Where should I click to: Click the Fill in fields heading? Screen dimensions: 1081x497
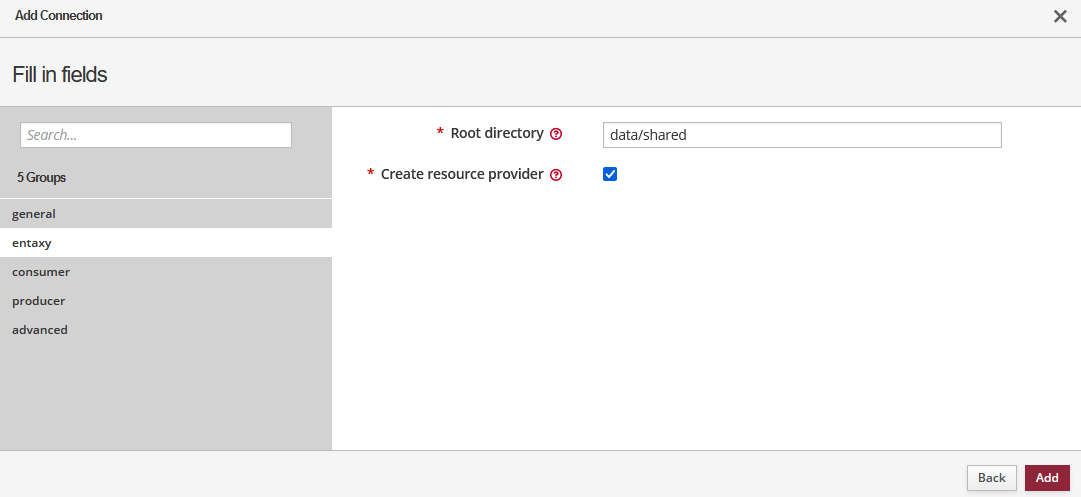60,75
